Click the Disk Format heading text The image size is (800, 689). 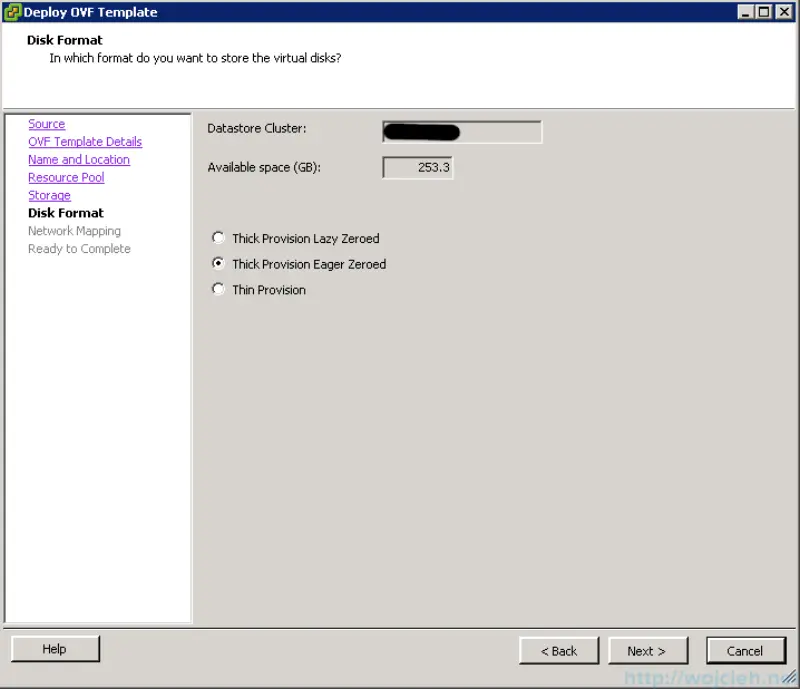point(64,40)
